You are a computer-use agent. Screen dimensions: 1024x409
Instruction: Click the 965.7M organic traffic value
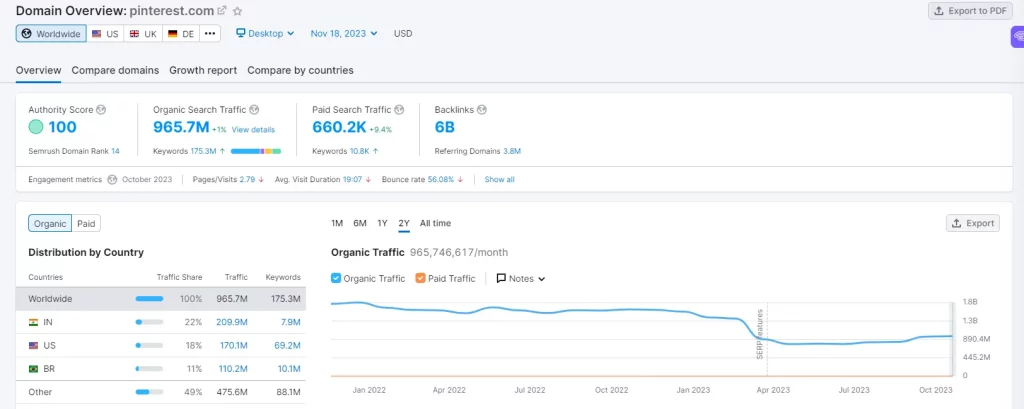click(x=181, y=127)
